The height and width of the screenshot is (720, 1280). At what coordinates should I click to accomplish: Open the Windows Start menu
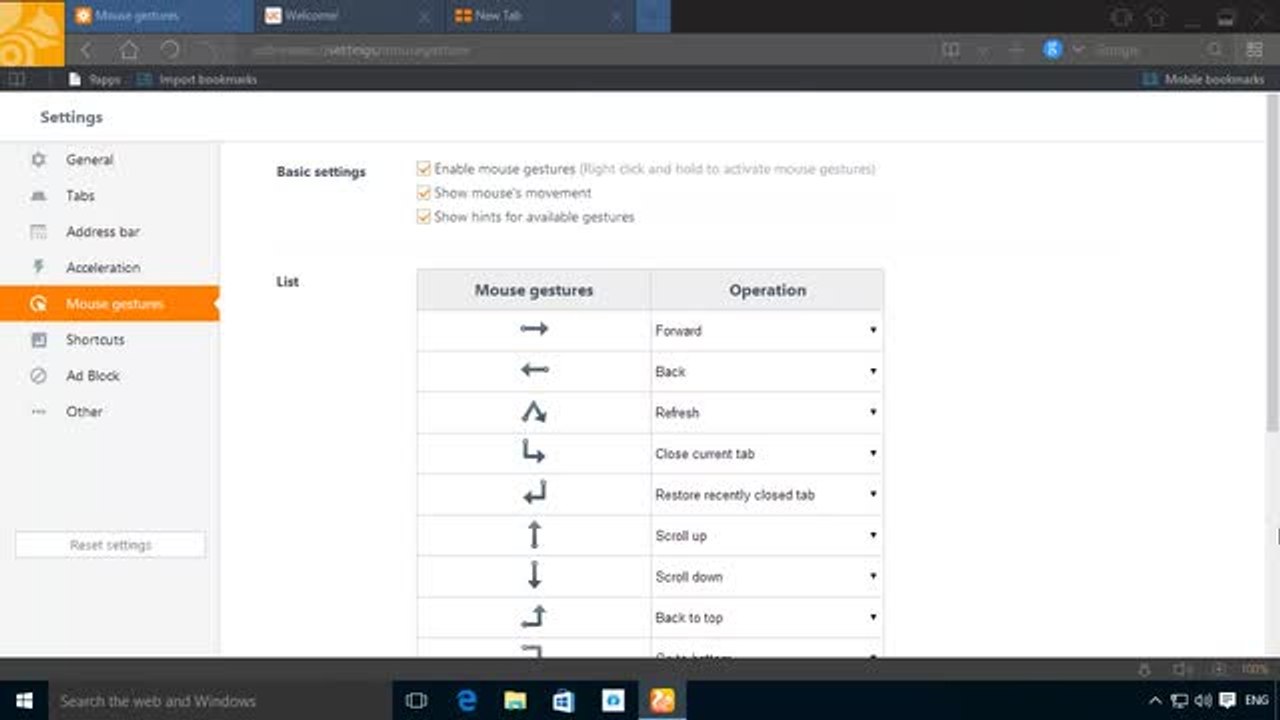tap(24, 700)
